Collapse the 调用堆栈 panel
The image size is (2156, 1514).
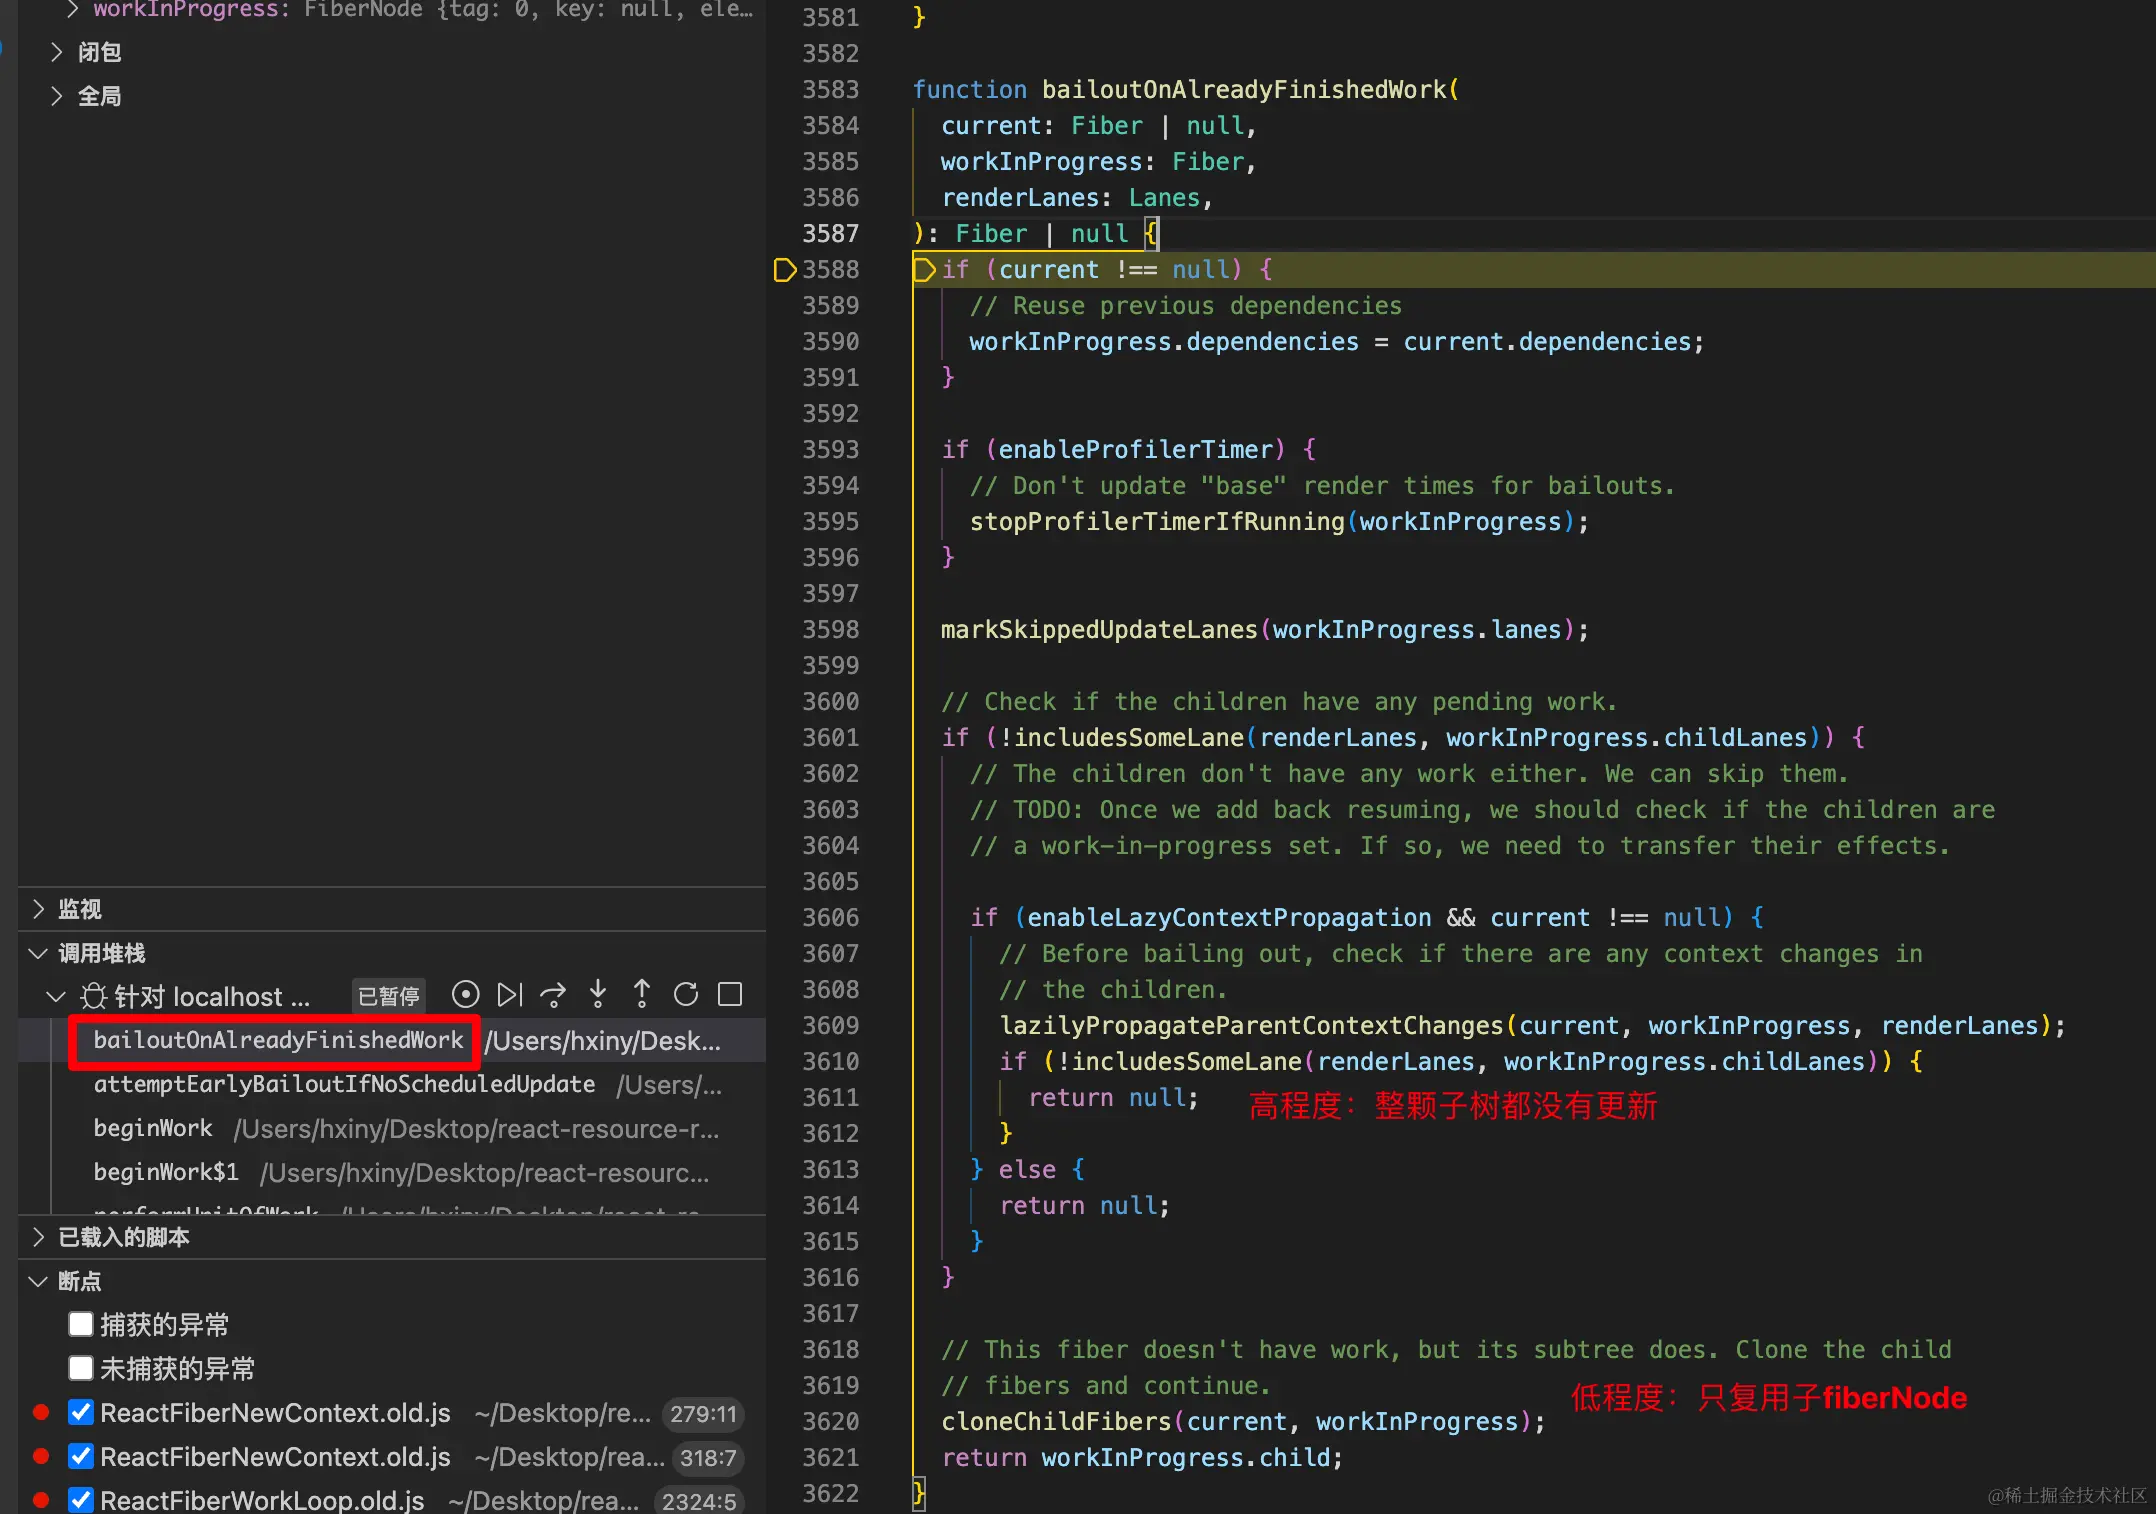point(38,953)
